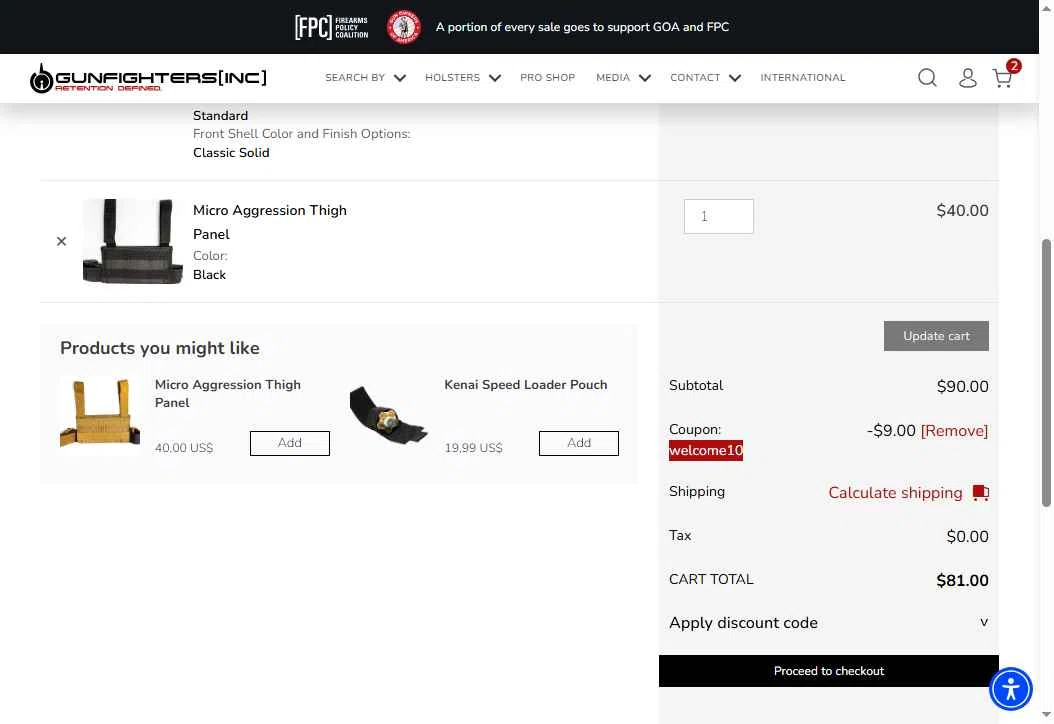Viewport: 1054px width, 724px height.
Task: Add the Kenai Speed Loader Pouch
Action: 579,443
